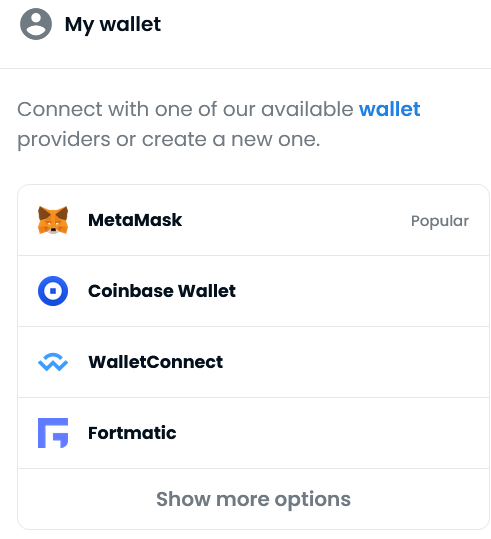Pick the WalletConnect text label
The image size is (491, 539).
pyautogui.click(x=155, y=362)
